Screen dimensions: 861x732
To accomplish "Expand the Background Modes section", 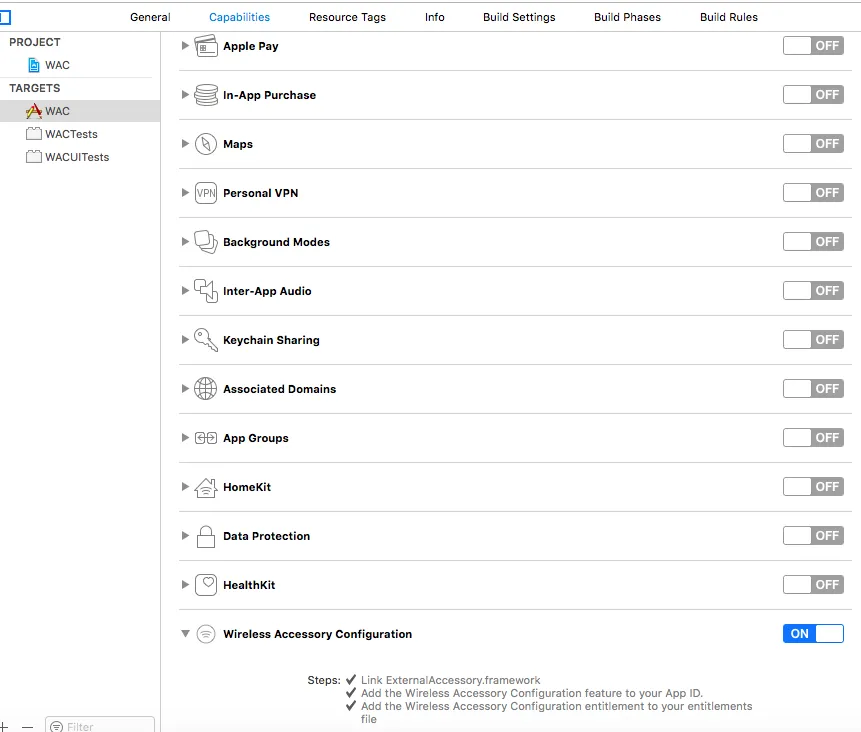I will point(185,242).
